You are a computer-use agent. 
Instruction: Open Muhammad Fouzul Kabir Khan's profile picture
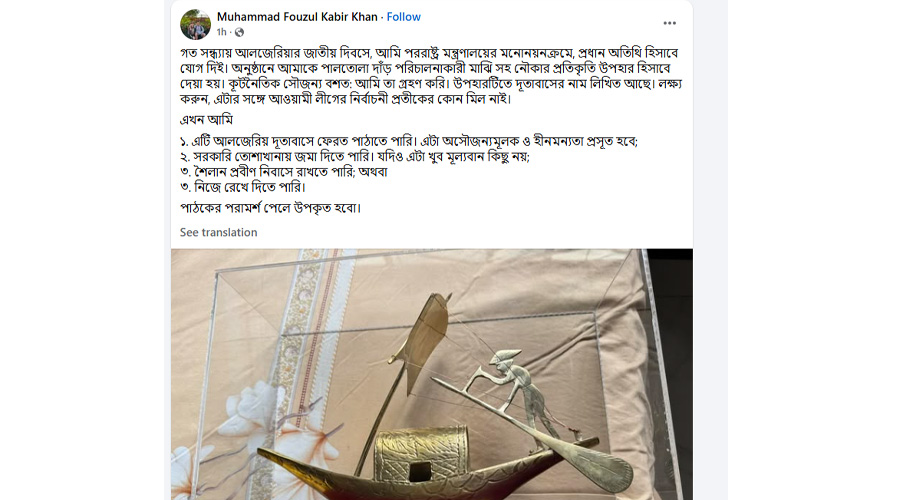(195, 24)
